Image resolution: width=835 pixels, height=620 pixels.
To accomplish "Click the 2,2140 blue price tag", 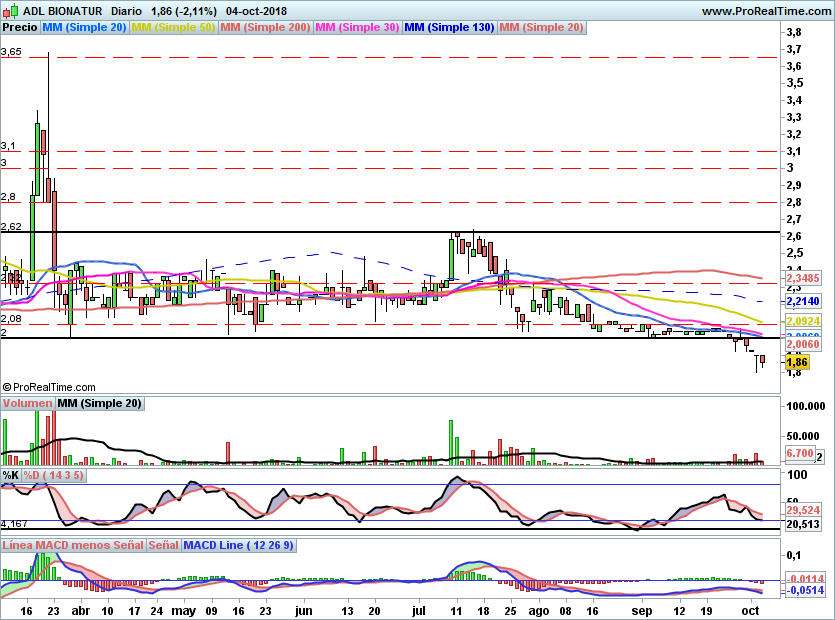I will coord(803,301).
